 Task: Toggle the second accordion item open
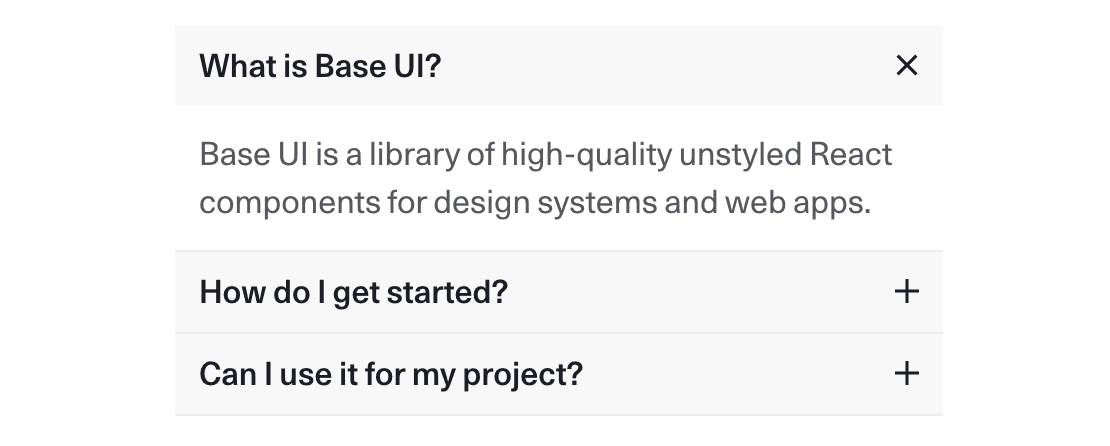click(x=559, y=292)
